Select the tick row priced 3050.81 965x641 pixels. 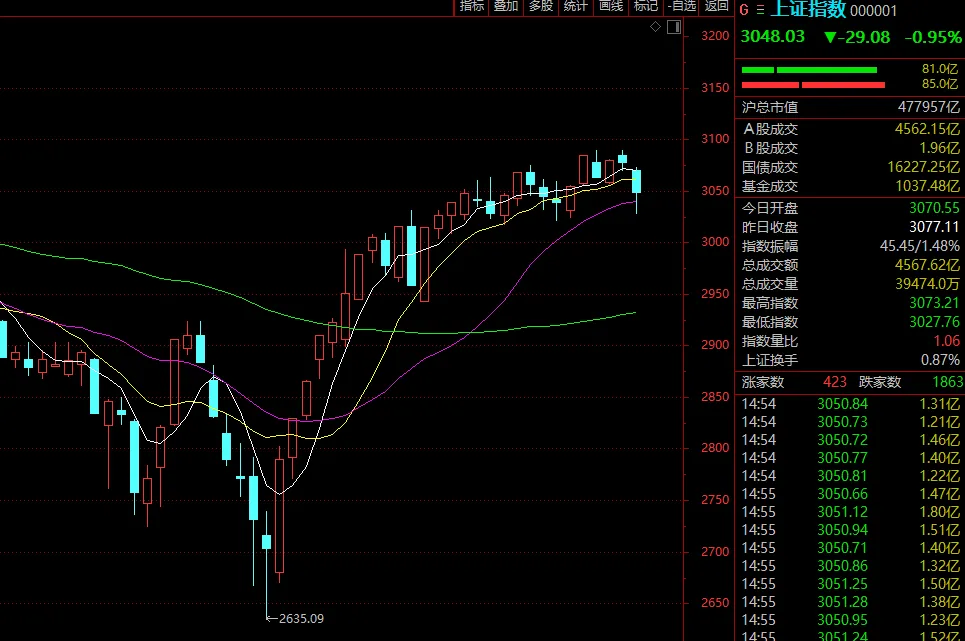[850, 476]
